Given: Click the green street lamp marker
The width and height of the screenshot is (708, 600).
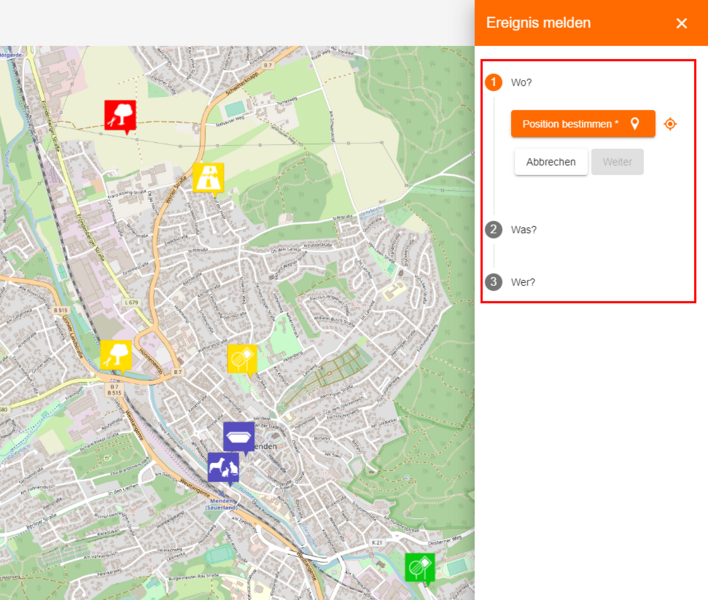Looking at the screenshot, I should [419, 567].
